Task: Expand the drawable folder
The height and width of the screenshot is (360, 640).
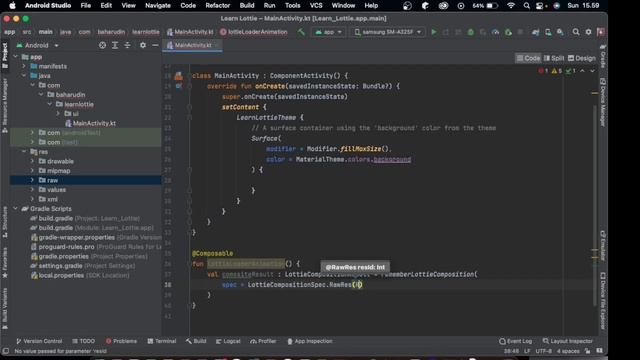Action: pyautogui.click(x=33, y=161)
